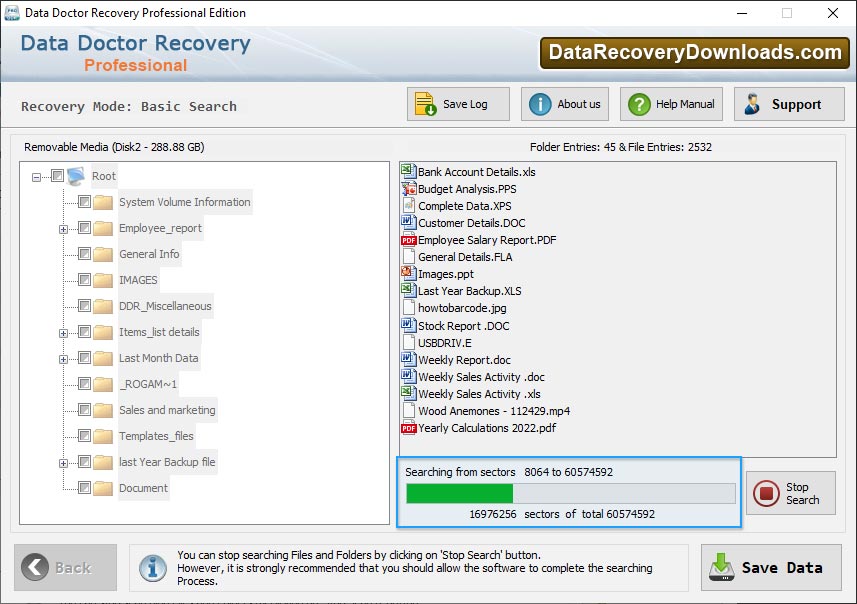Screen dimensions: 857x604
Task: Open the About us dialog
Action: (x=565, y=104)
